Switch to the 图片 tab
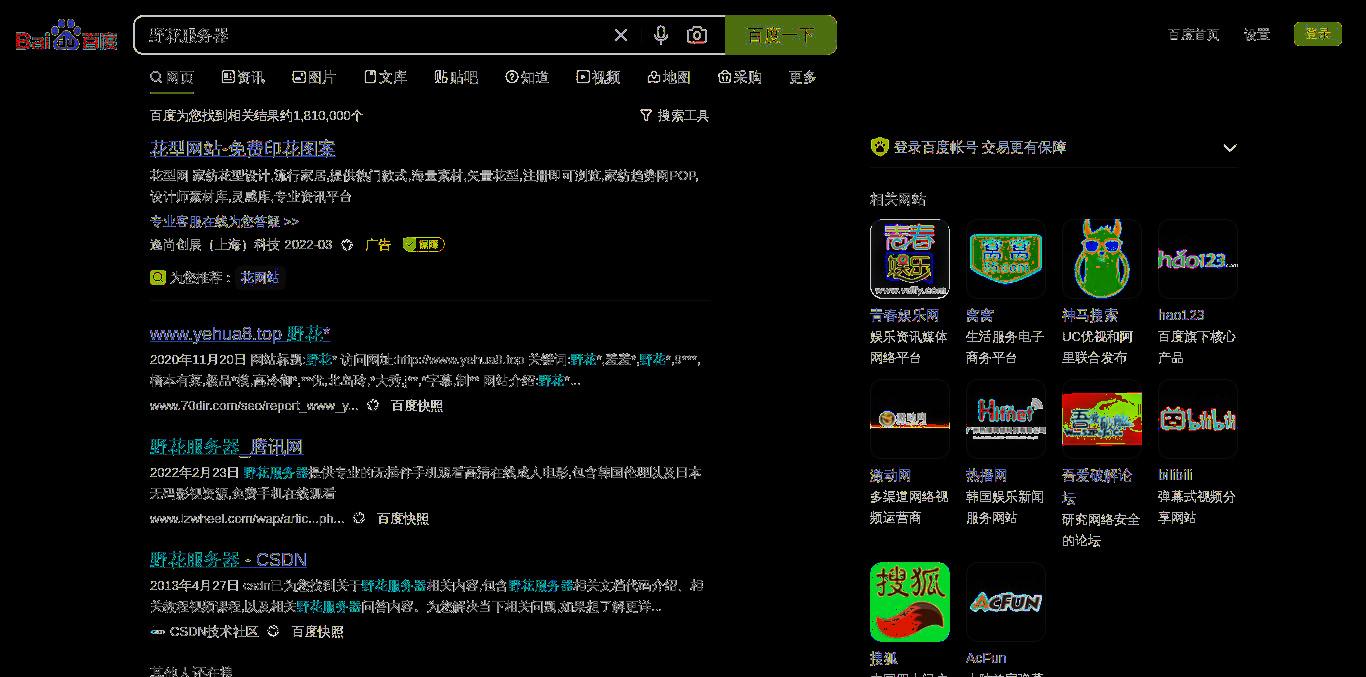This screenshot has height=677, width=1366. (314, 77)
